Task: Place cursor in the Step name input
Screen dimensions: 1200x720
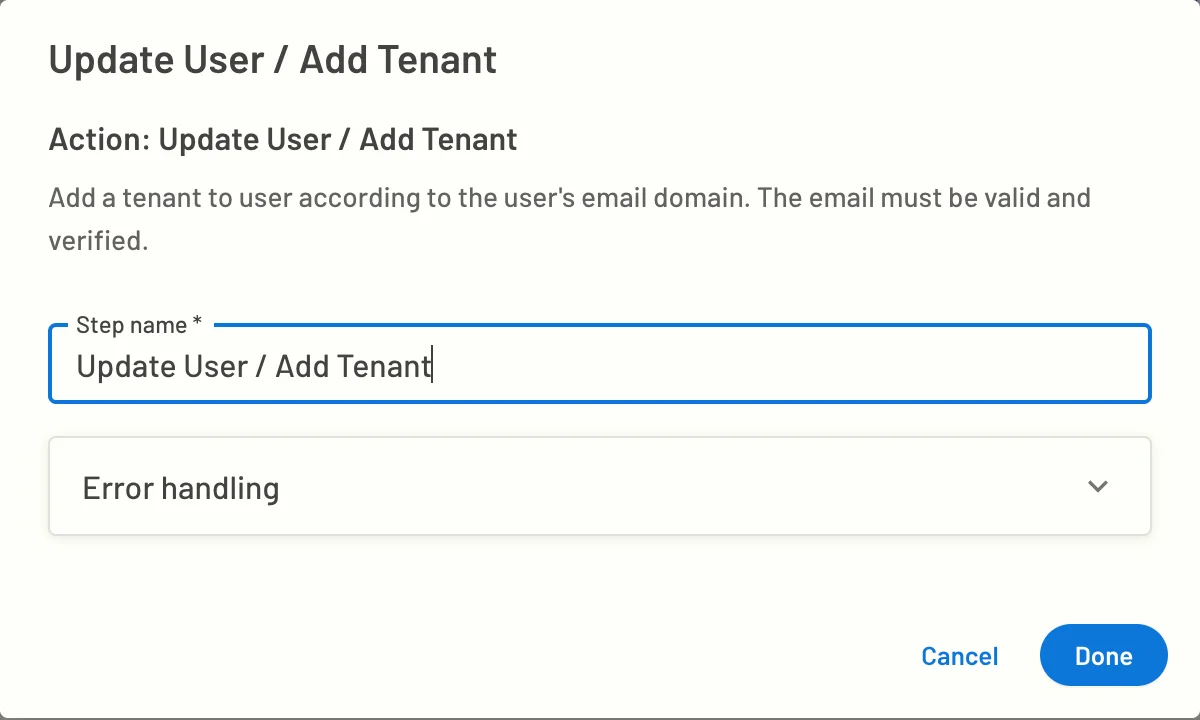Action: click(x=600, y=365)
